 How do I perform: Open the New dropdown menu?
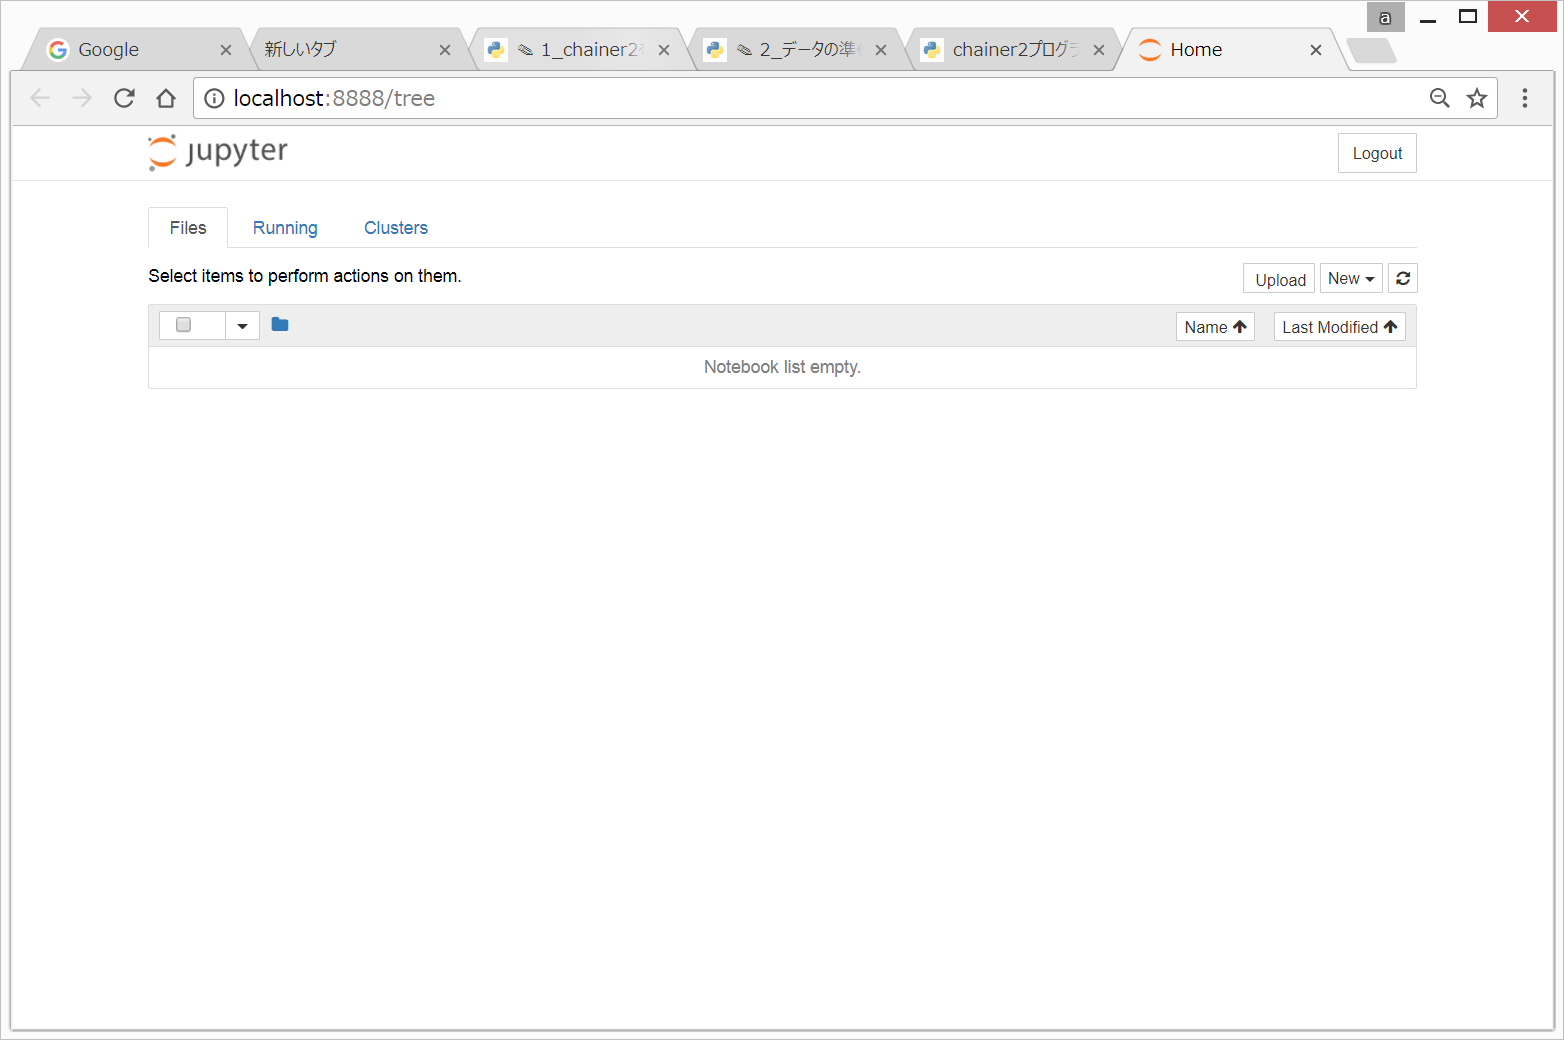click(x=1350, y=279)
